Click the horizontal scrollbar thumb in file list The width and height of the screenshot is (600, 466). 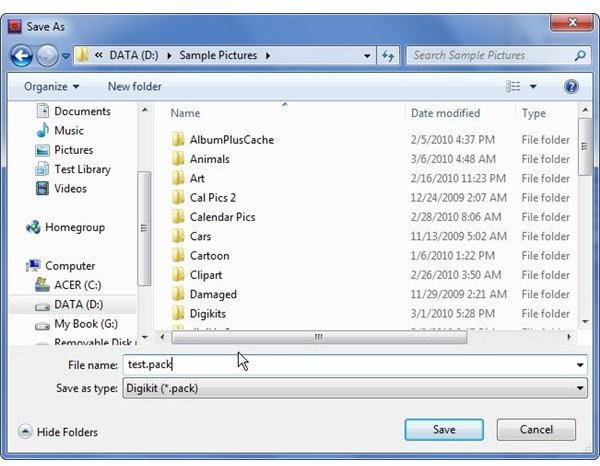coord(319,337)
